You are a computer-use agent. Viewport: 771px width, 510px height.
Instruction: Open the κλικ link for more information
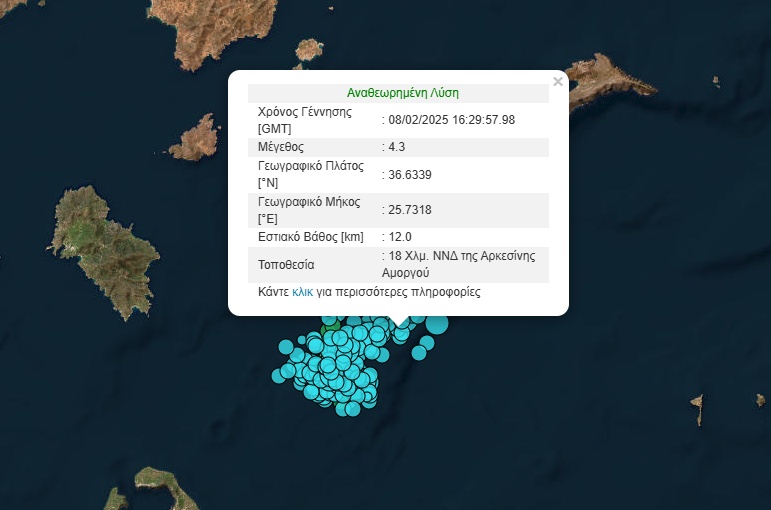tap(302, 292)
